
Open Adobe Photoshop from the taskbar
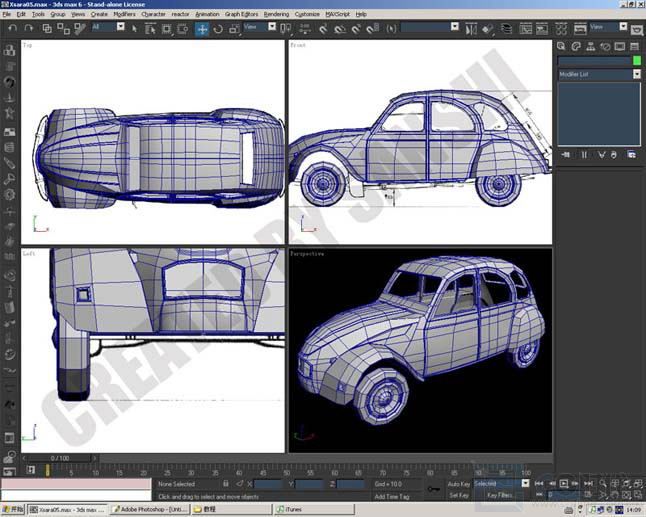click(x=151, y=510)
